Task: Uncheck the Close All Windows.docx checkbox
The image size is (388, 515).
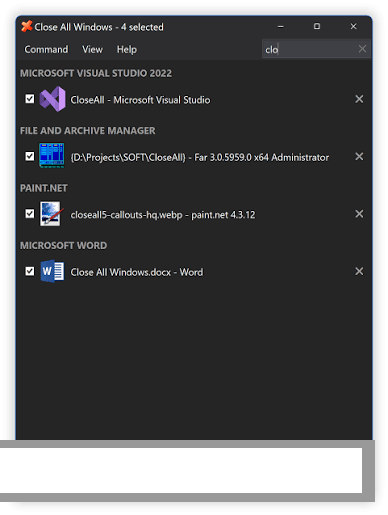Action: click(x=30, y=271)
